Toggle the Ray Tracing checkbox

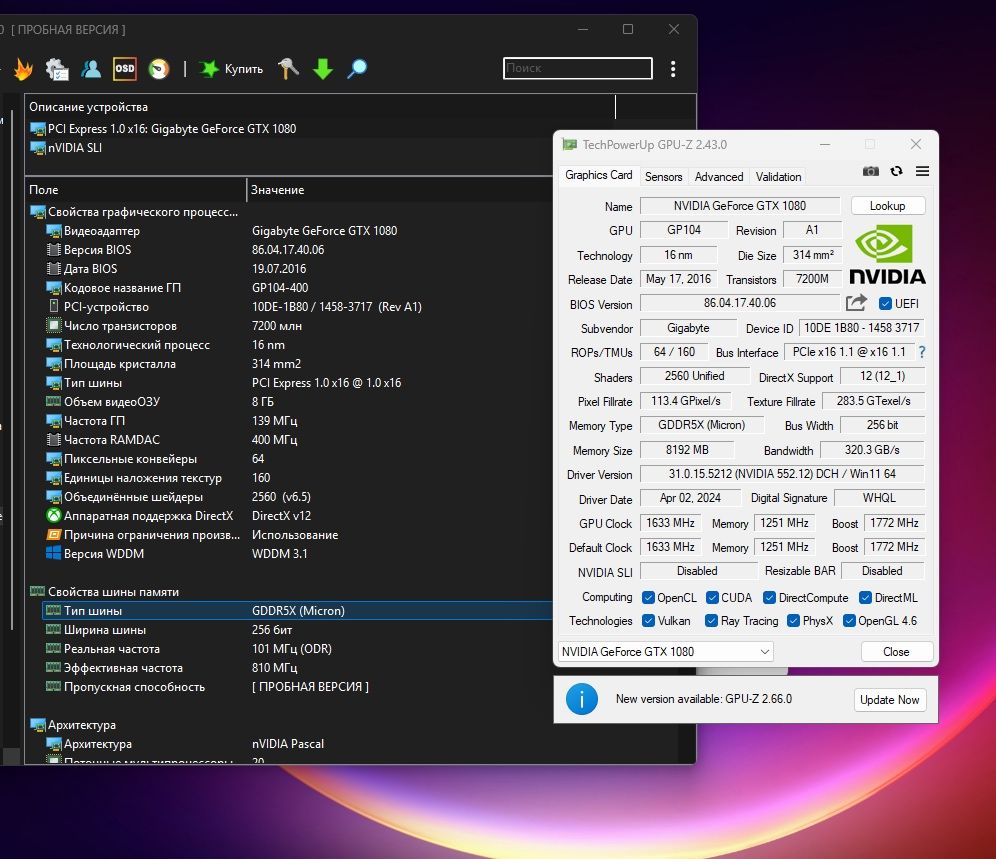[x=711, y=621]
